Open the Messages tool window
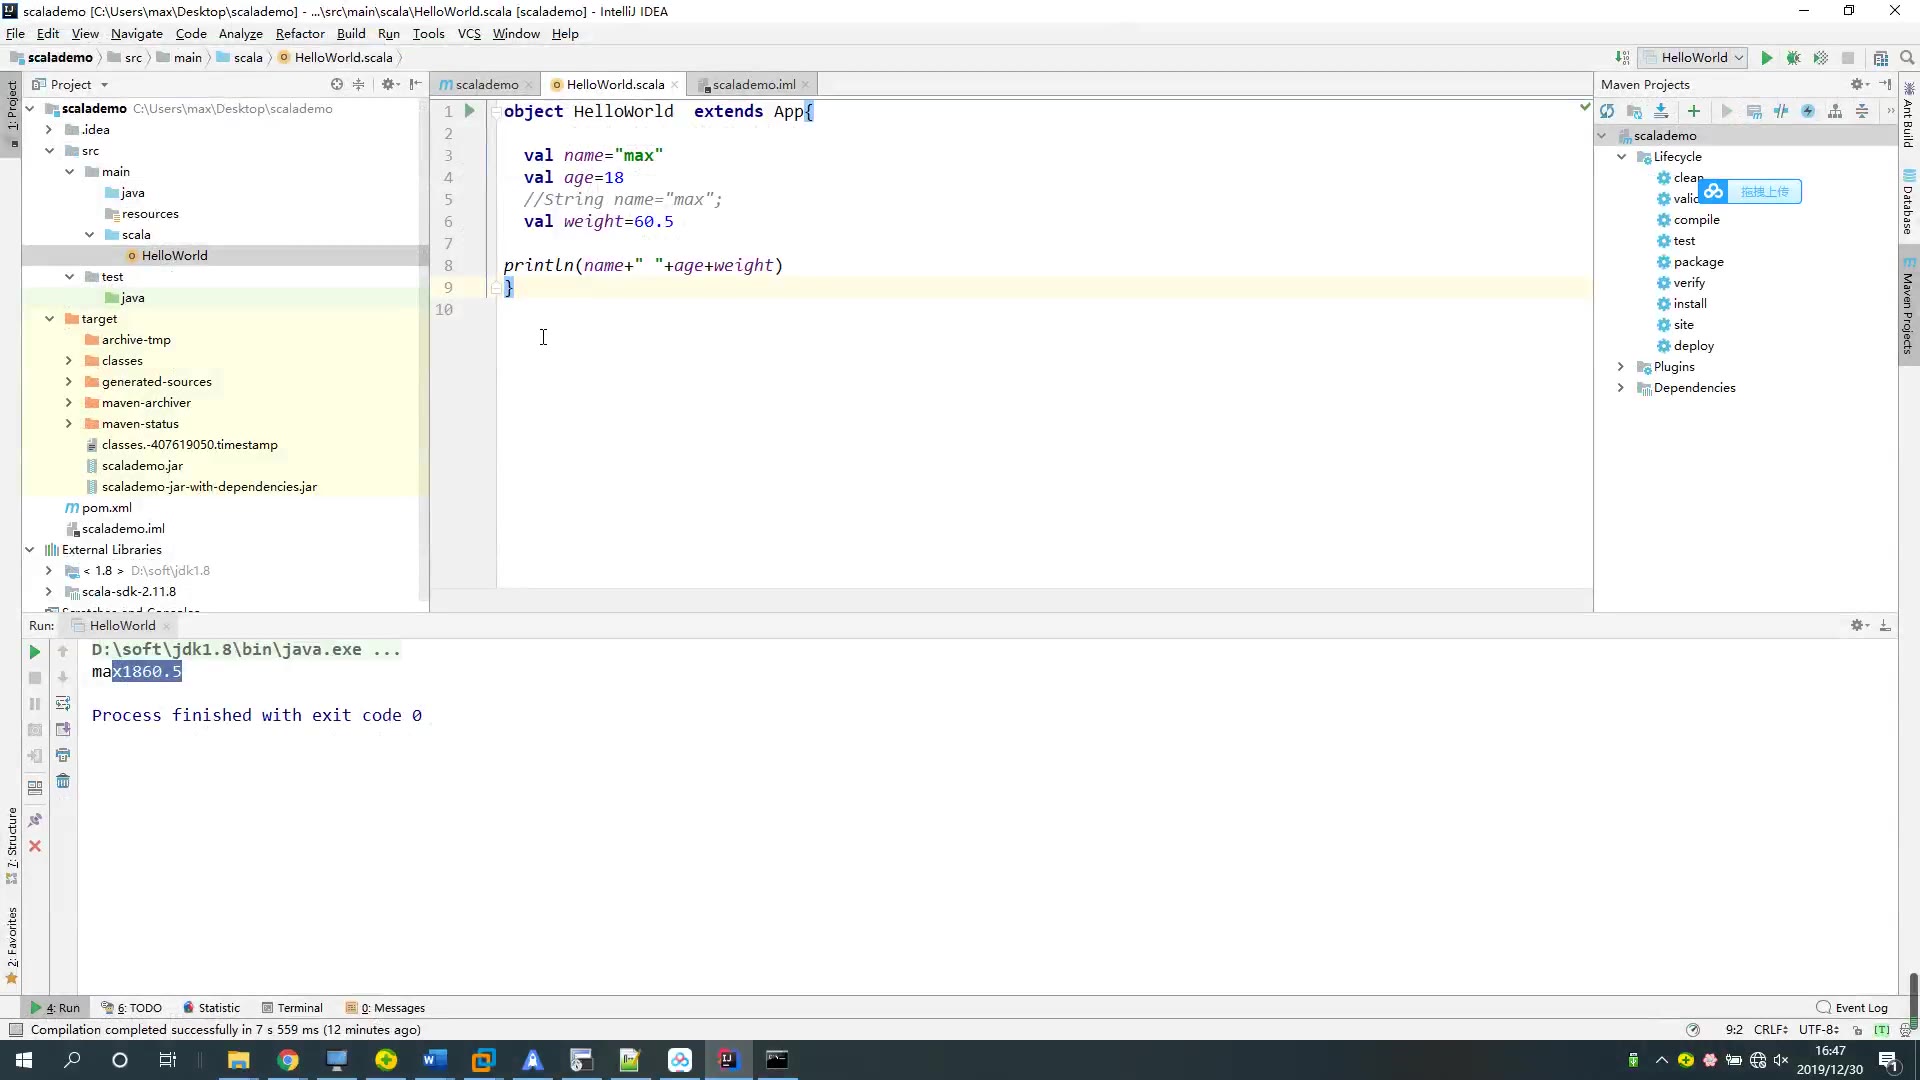Image resolution: width=1920 pixels, height=1080 pixels. (x=385, y=1008)
